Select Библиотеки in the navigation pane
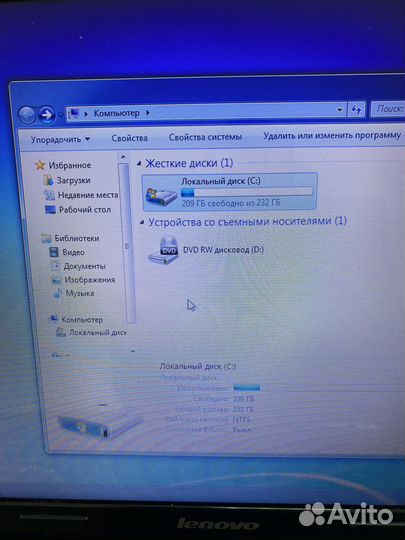 coord(77,238)
